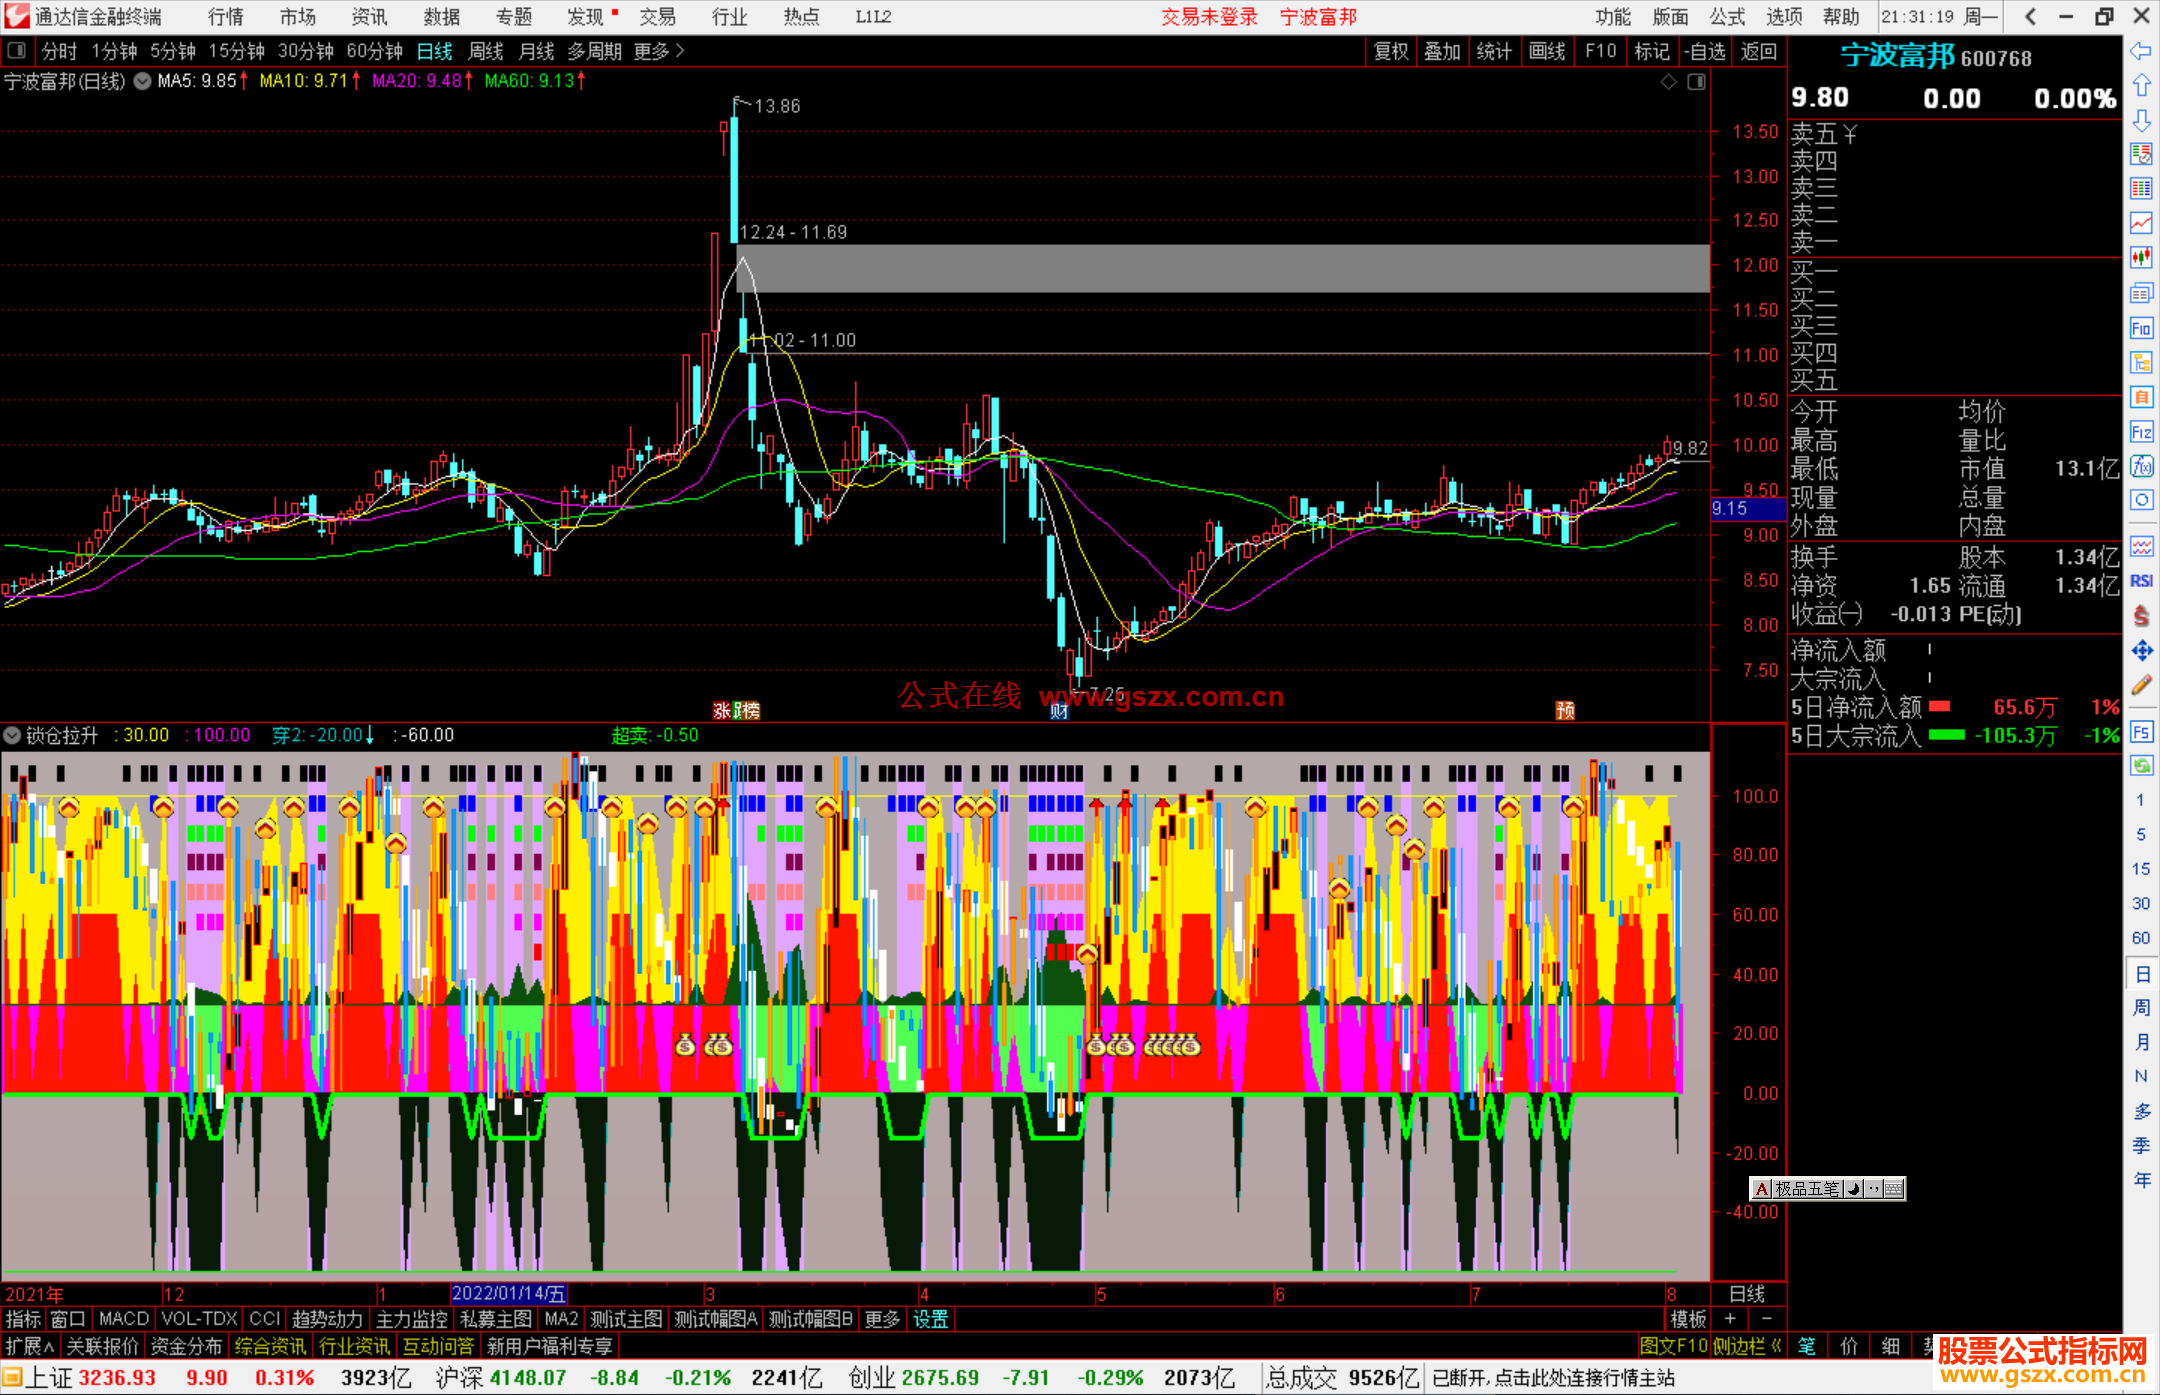Click the 设置 settings link

(x=930, y=1319)
